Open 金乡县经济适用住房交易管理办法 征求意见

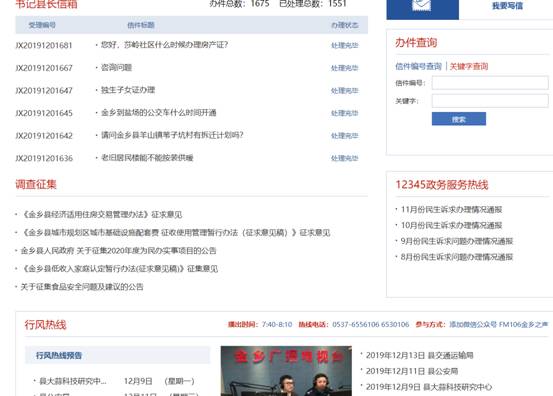pyautogui.click(x=101, y=214)
